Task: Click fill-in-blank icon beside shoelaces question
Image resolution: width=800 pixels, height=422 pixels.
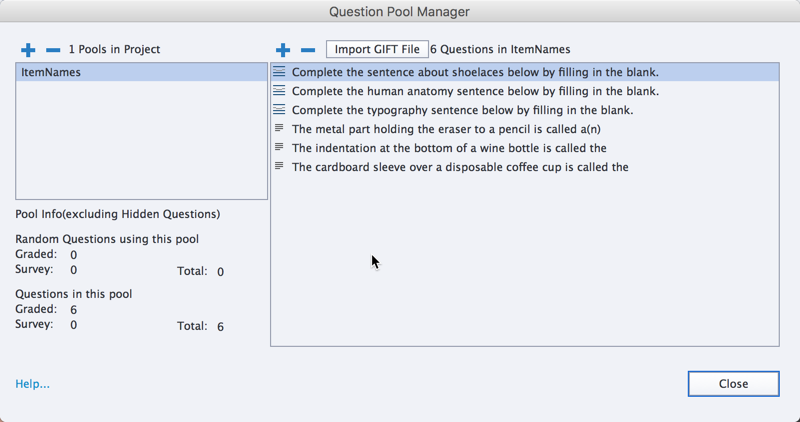Action: (279, 72)
